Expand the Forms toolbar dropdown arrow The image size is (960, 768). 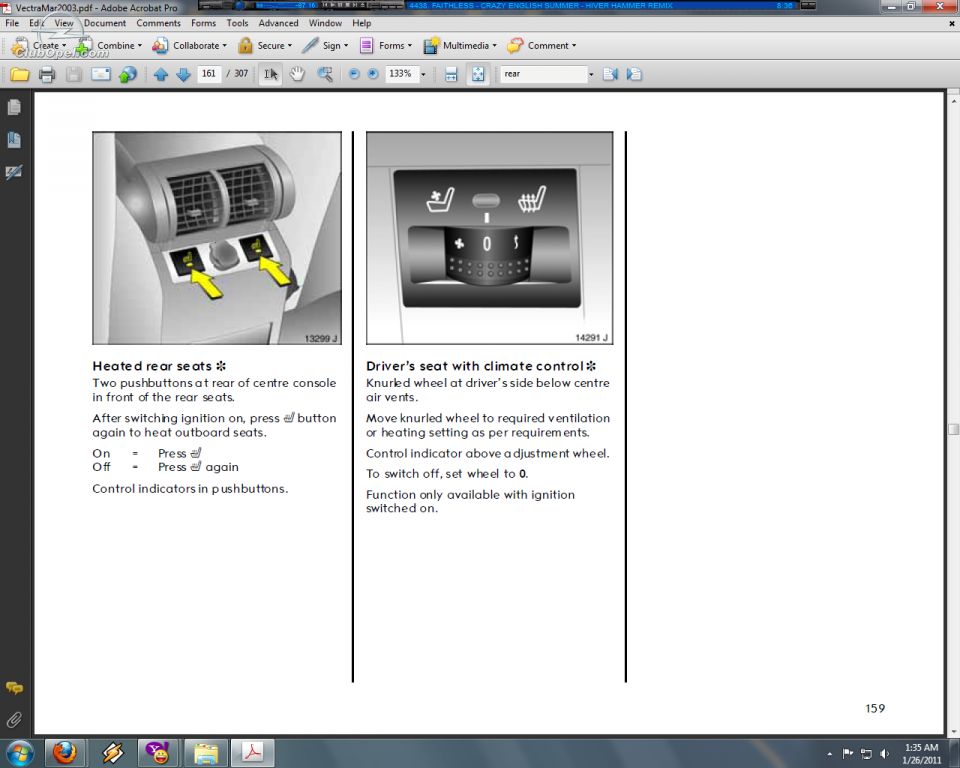tap(410, 45)
